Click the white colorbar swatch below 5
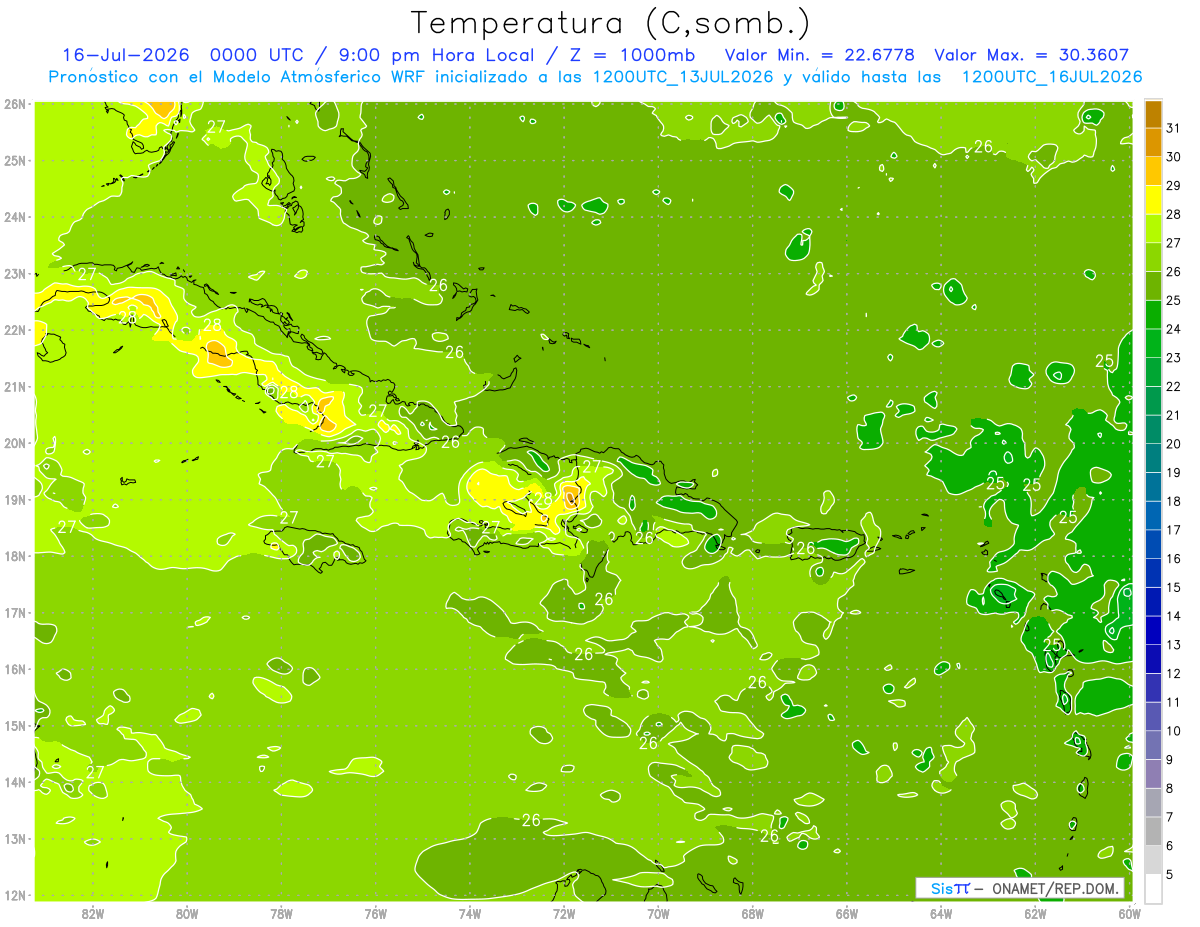1200x927 pixels. [1153, 888]
